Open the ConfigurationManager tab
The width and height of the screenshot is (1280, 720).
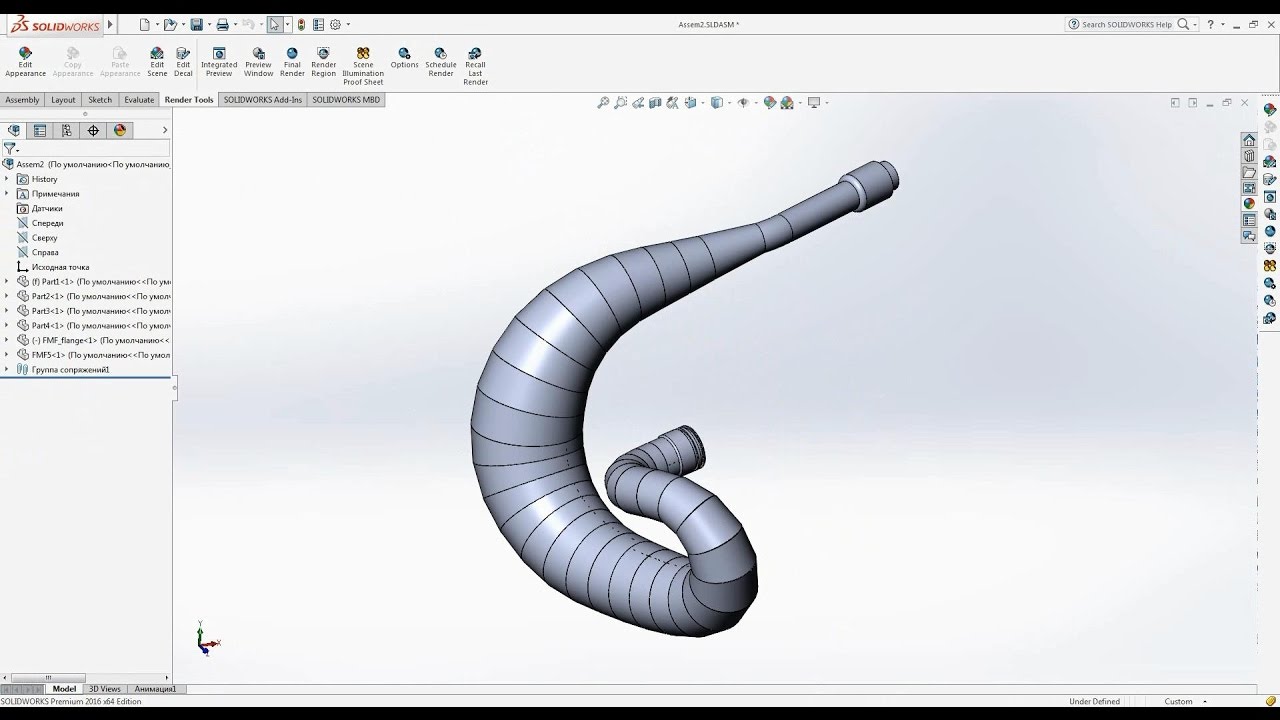click(66, 130)
